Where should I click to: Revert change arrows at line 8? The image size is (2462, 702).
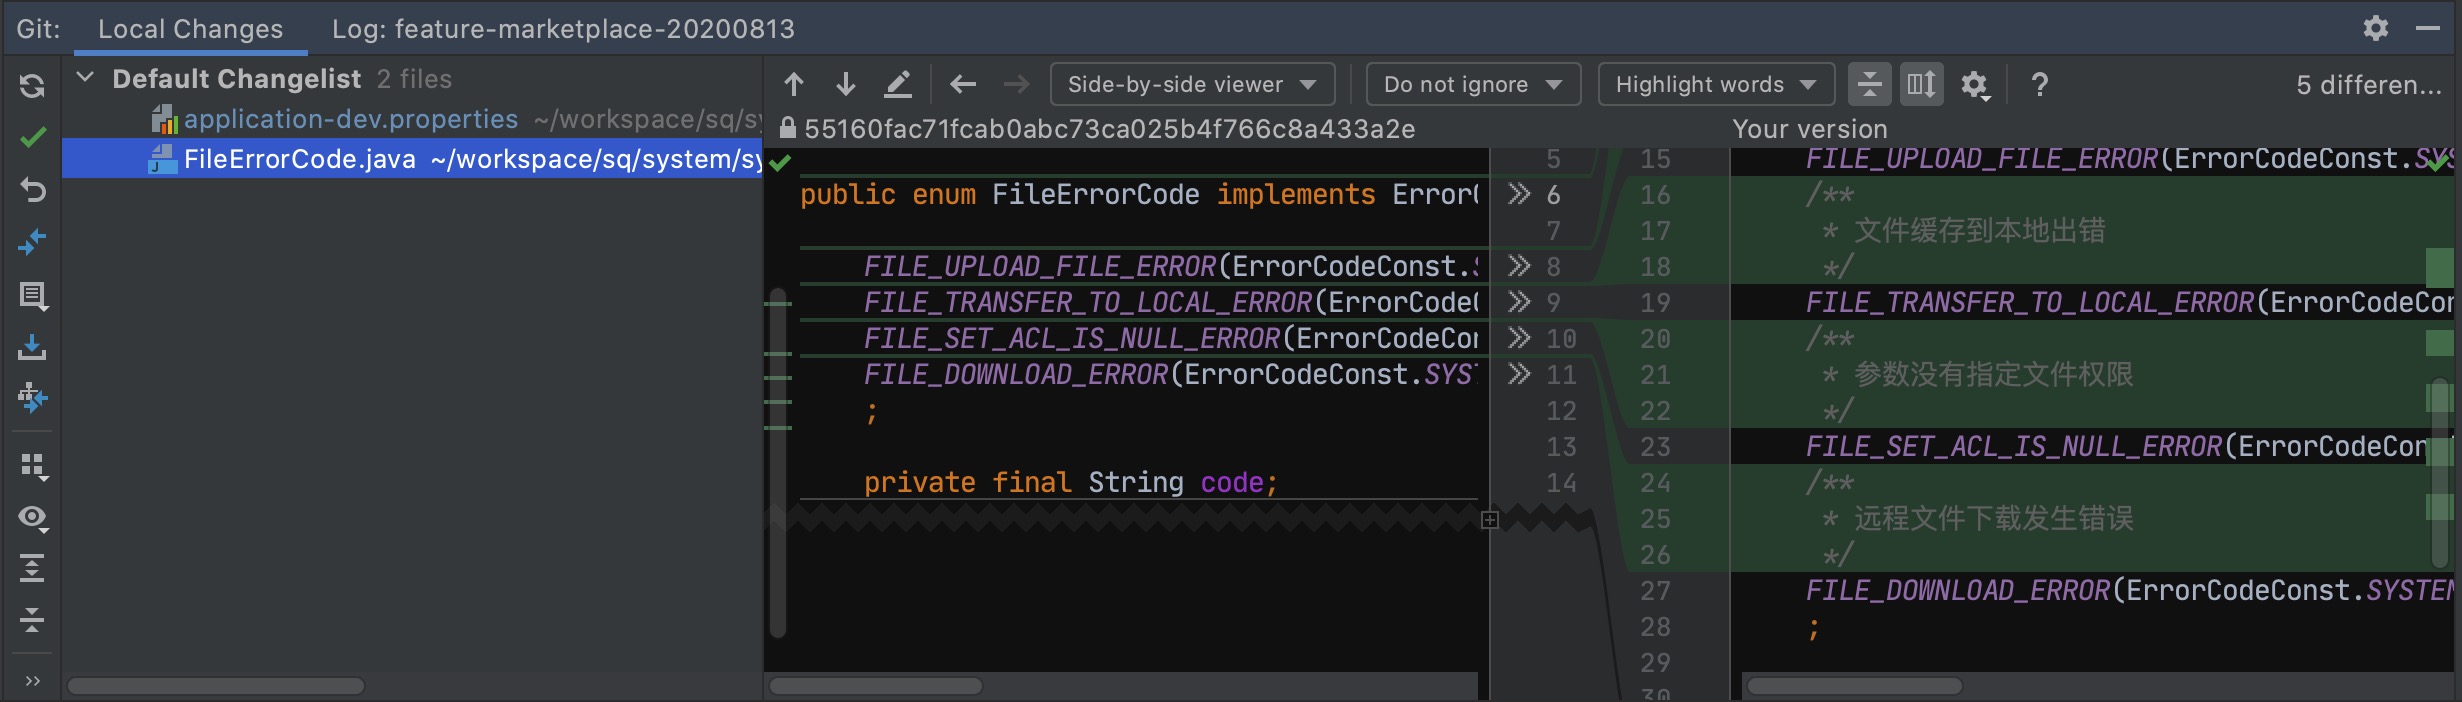click(x=1519, y=266)
